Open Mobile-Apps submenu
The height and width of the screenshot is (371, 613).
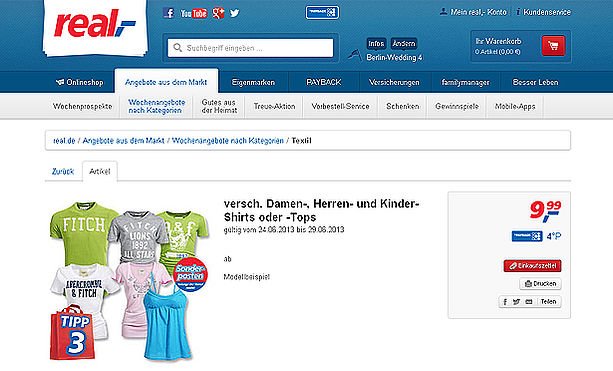tap(515, 106)
